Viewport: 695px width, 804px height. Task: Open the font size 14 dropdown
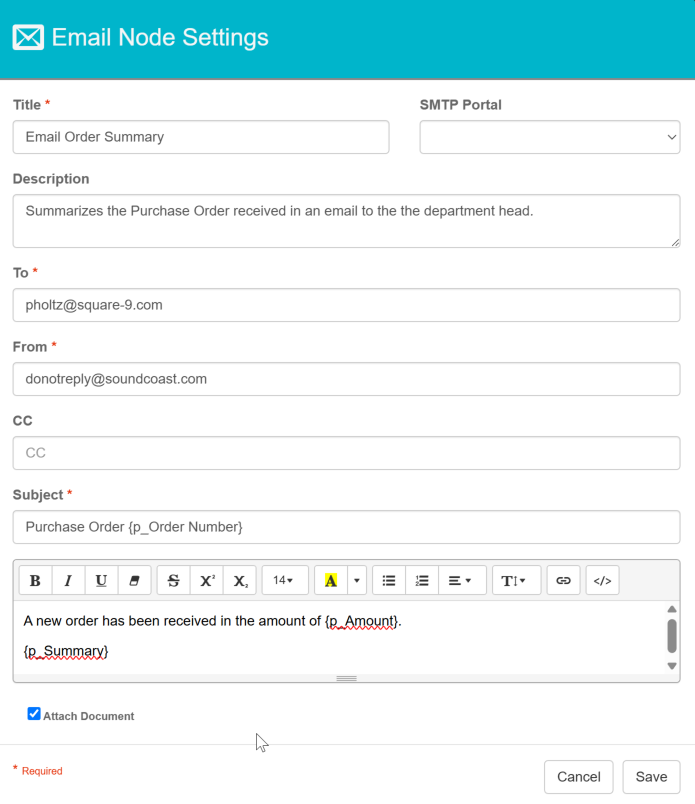point(284,581)
